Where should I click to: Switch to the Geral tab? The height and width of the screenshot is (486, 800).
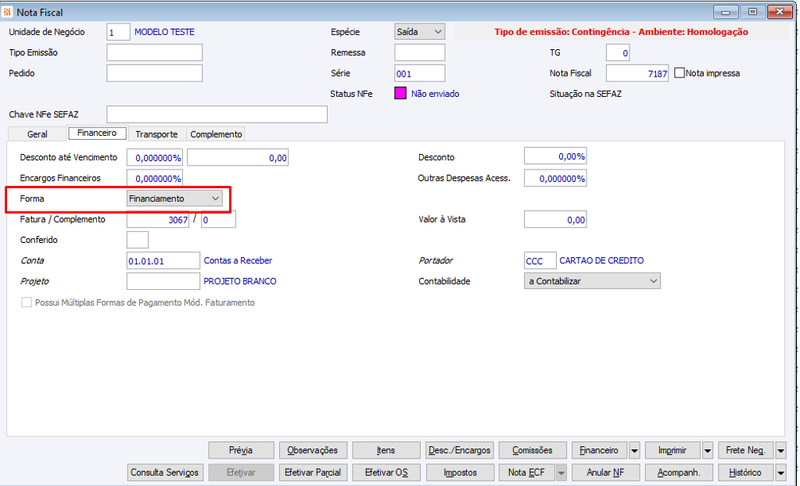[37, 134]
